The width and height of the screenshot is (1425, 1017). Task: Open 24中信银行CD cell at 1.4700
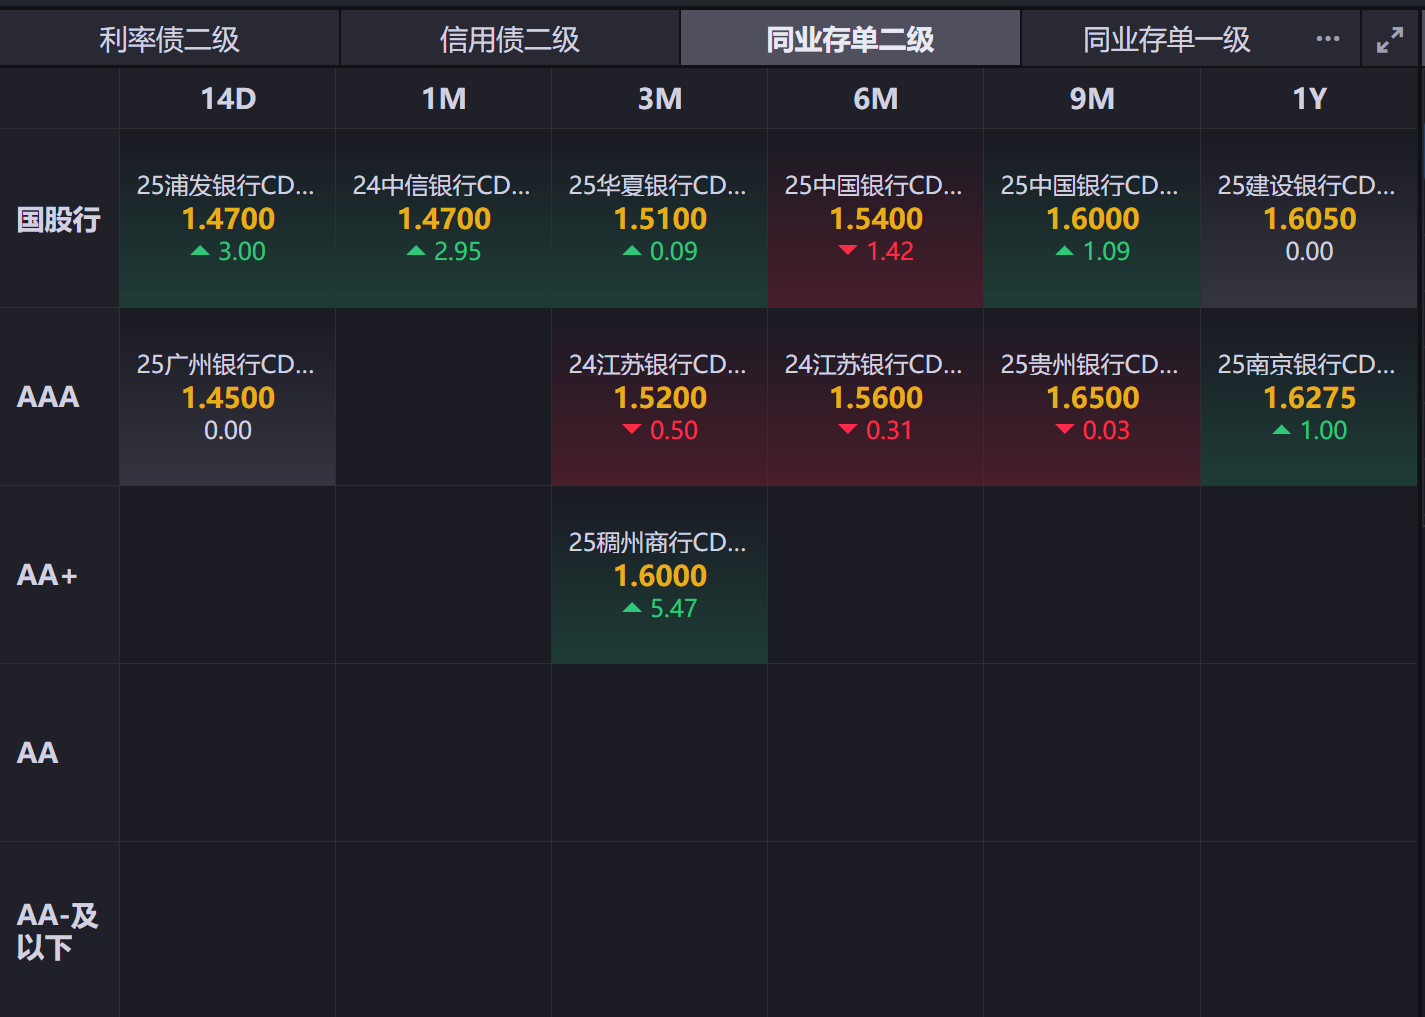pyautogui.click(x=444, y=218)
